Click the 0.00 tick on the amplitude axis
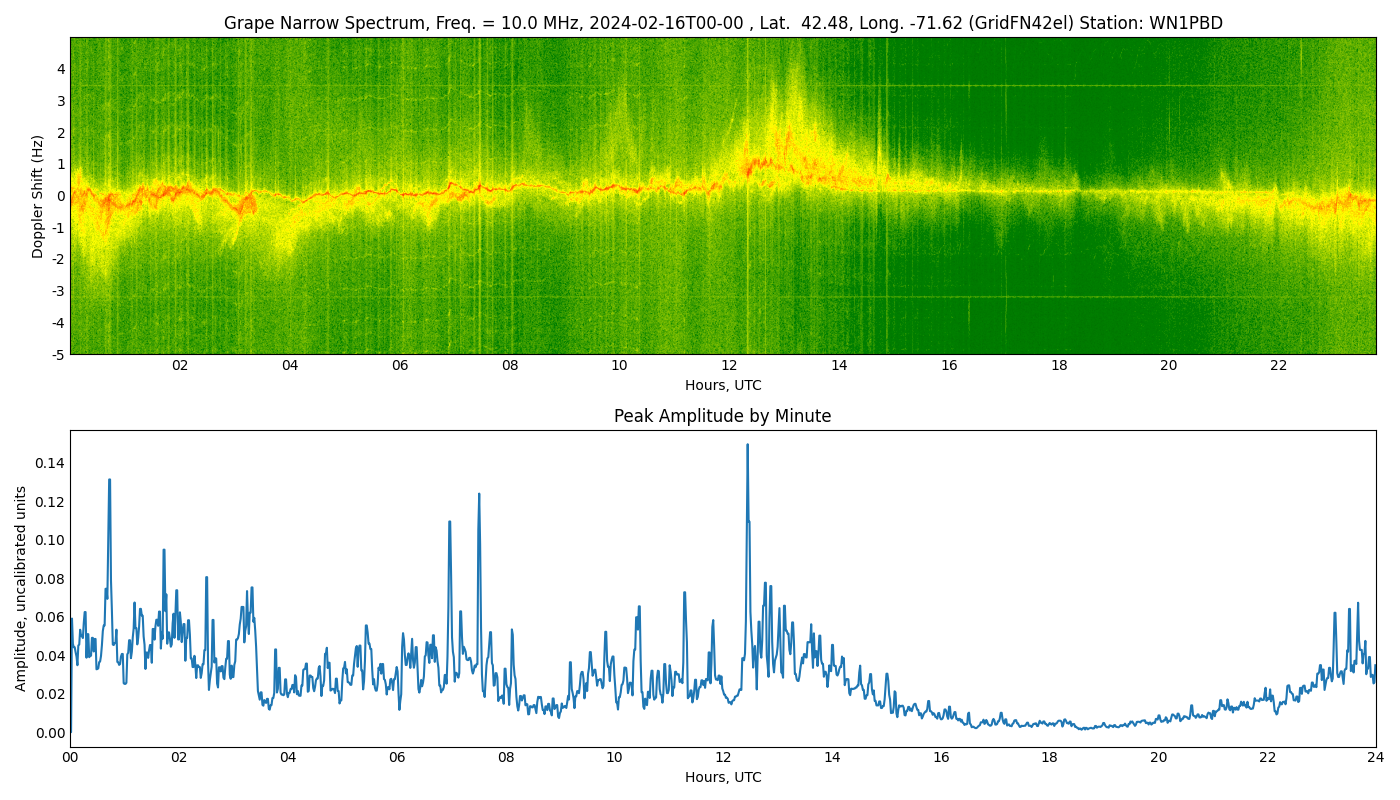1400x800 pixels. (50, 733)
